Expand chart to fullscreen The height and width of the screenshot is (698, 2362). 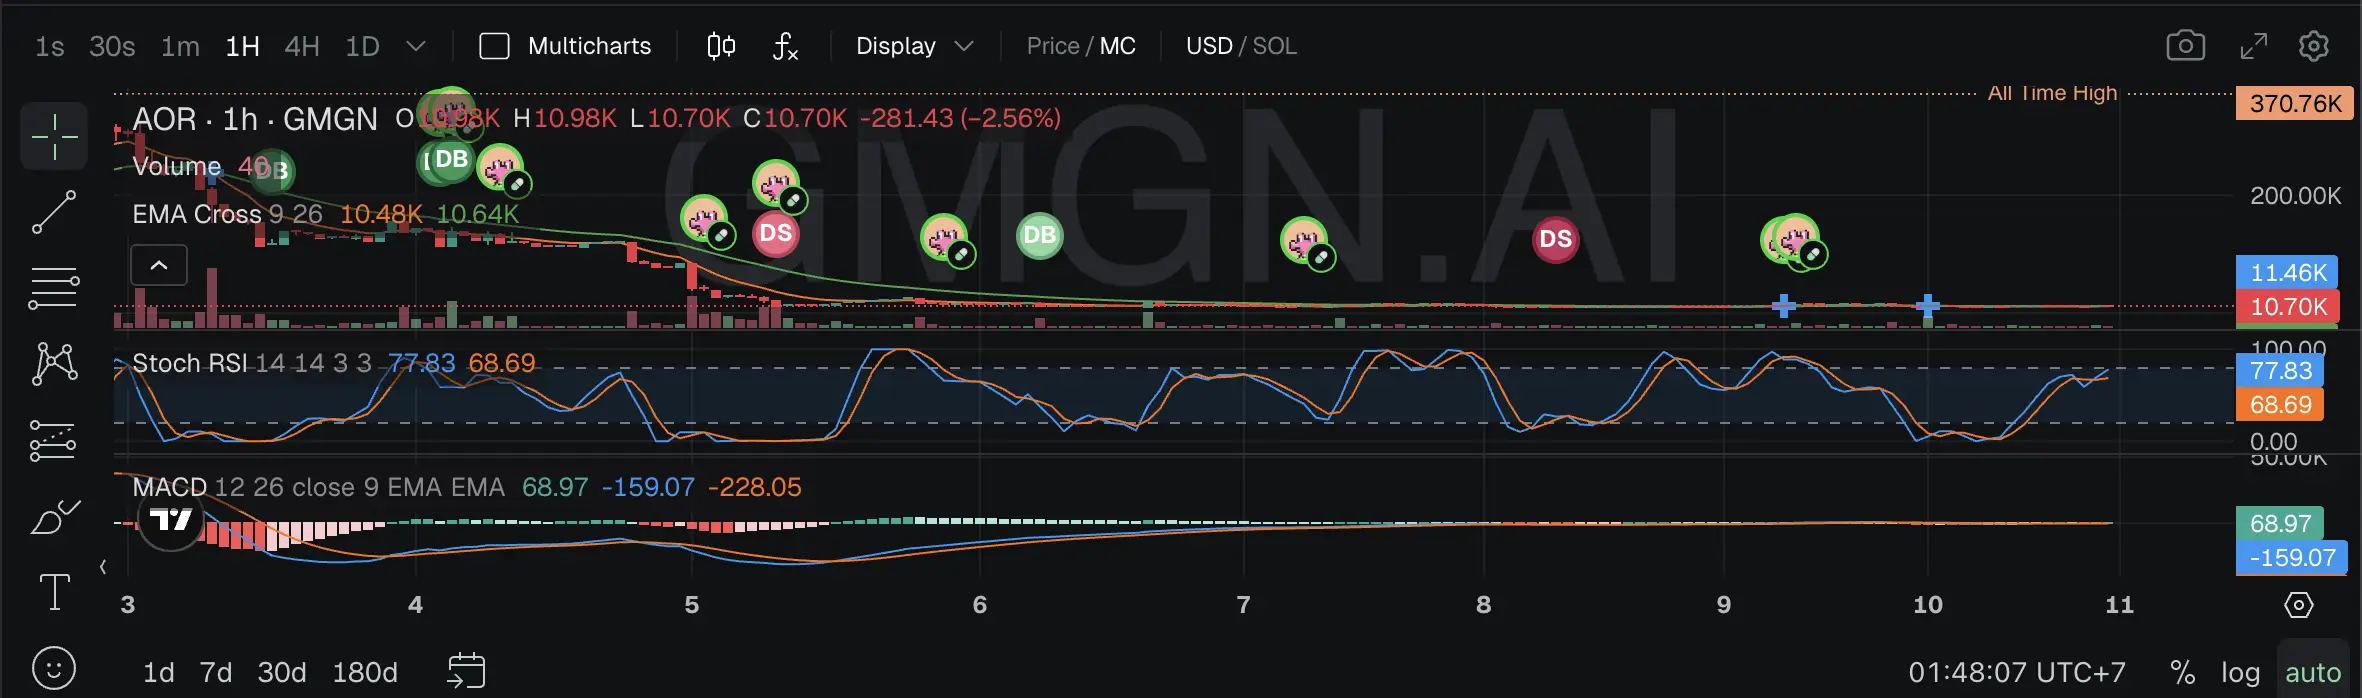click(2253, 46)
